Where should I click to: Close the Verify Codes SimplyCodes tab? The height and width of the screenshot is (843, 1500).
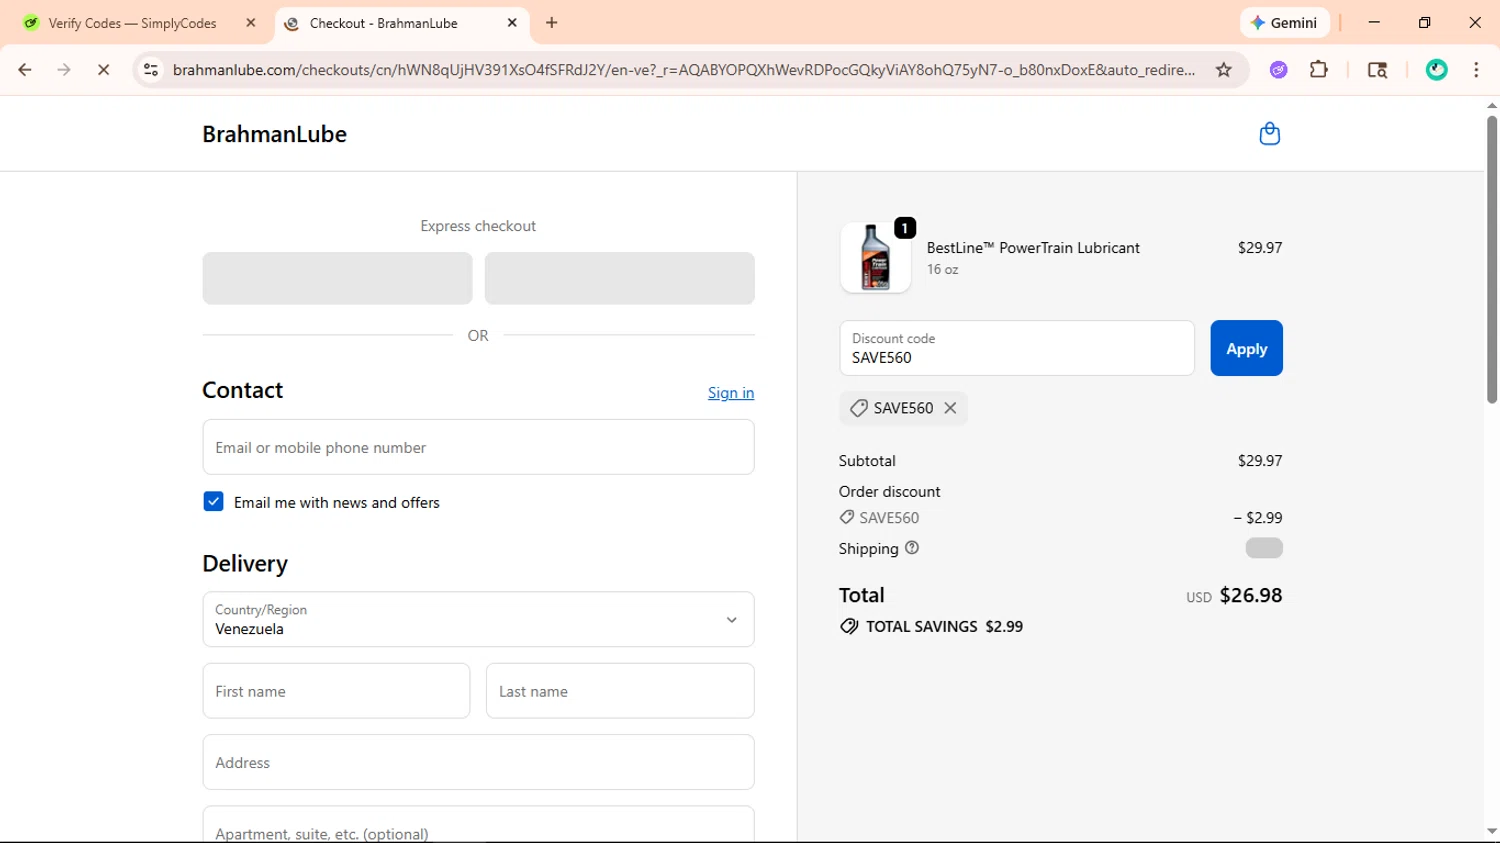251,23
